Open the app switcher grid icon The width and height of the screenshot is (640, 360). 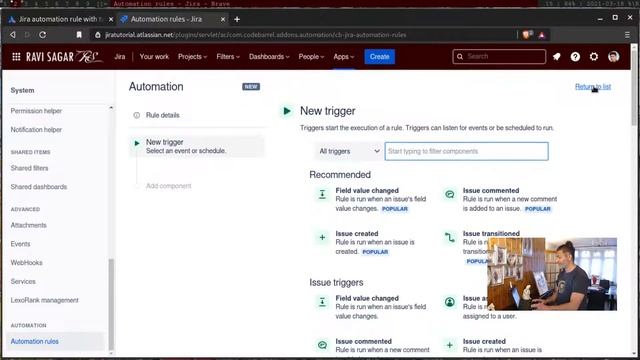[x=16, y=57]
